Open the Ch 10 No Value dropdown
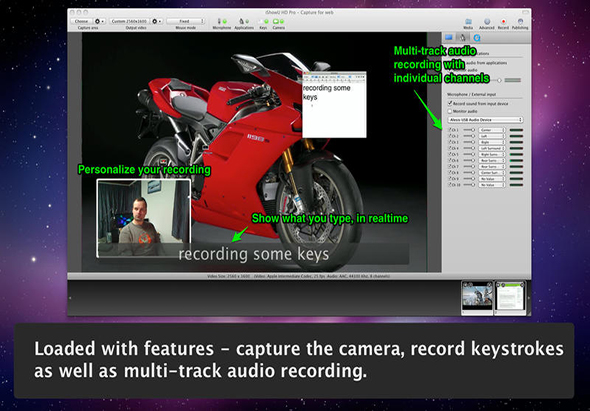590x411 pixels. click(x=492, y=185)
